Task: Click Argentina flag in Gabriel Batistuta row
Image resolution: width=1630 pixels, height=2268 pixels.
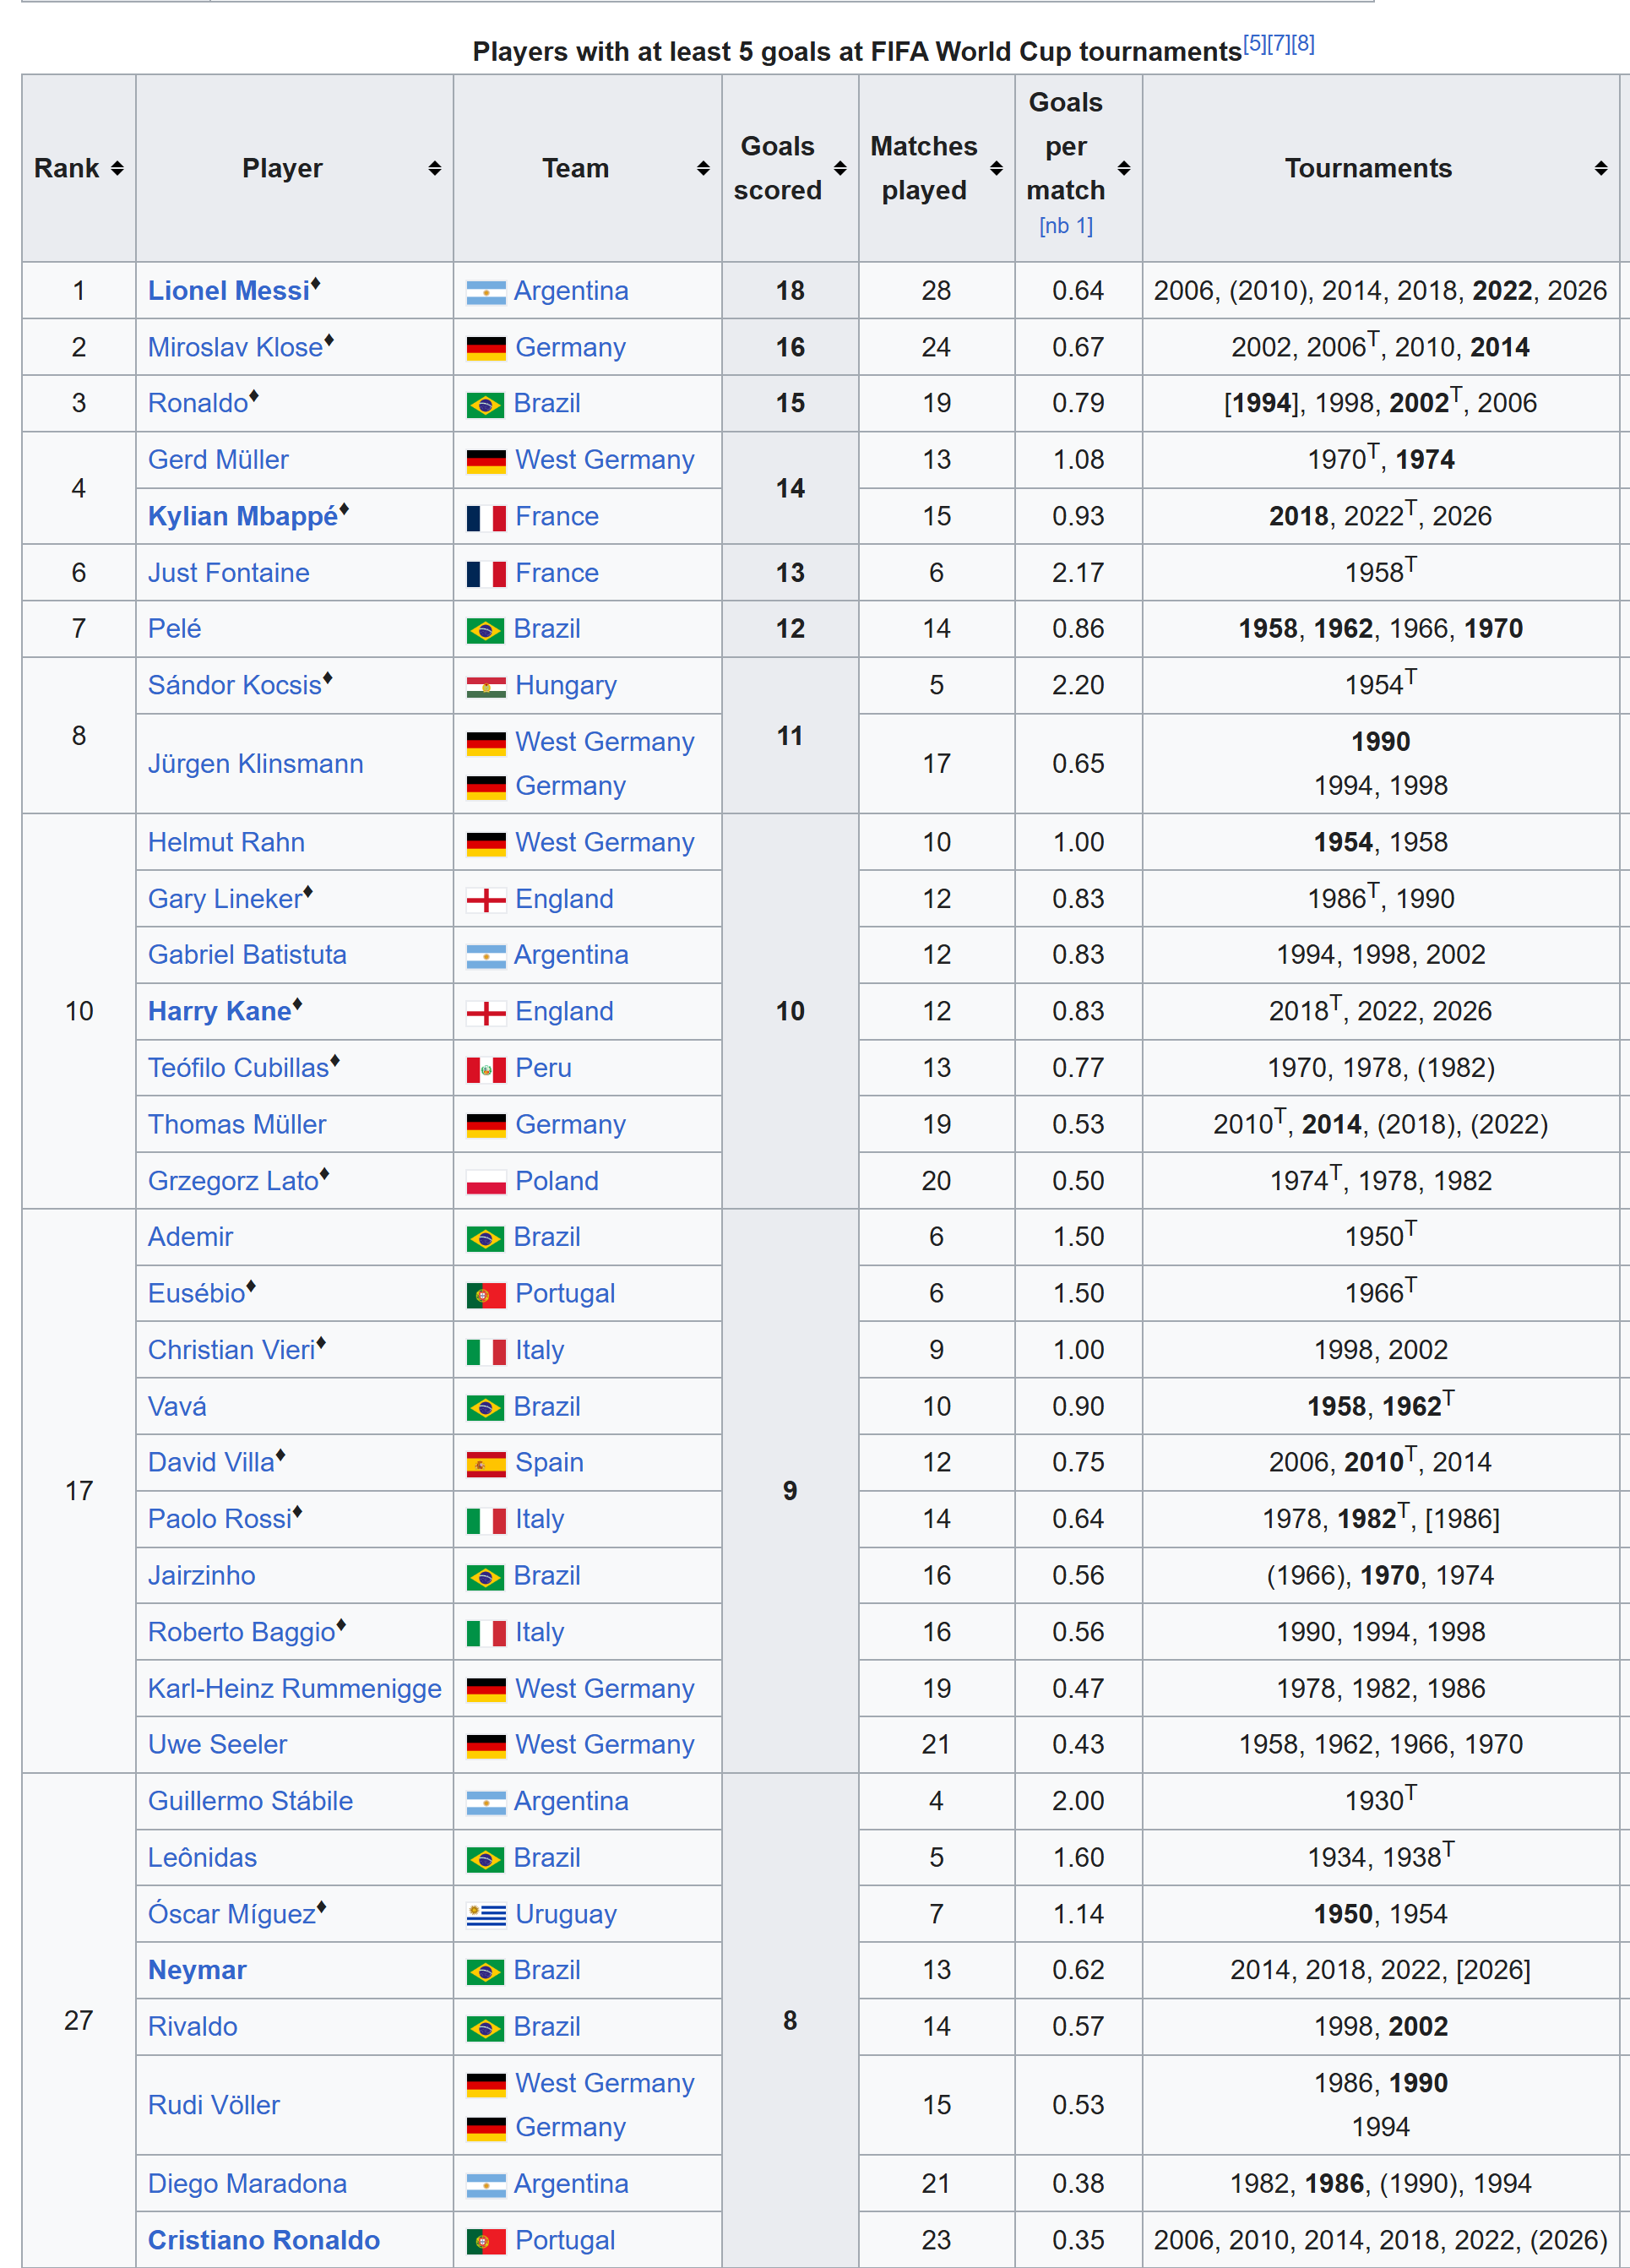Action: click(x=486, y=956)
